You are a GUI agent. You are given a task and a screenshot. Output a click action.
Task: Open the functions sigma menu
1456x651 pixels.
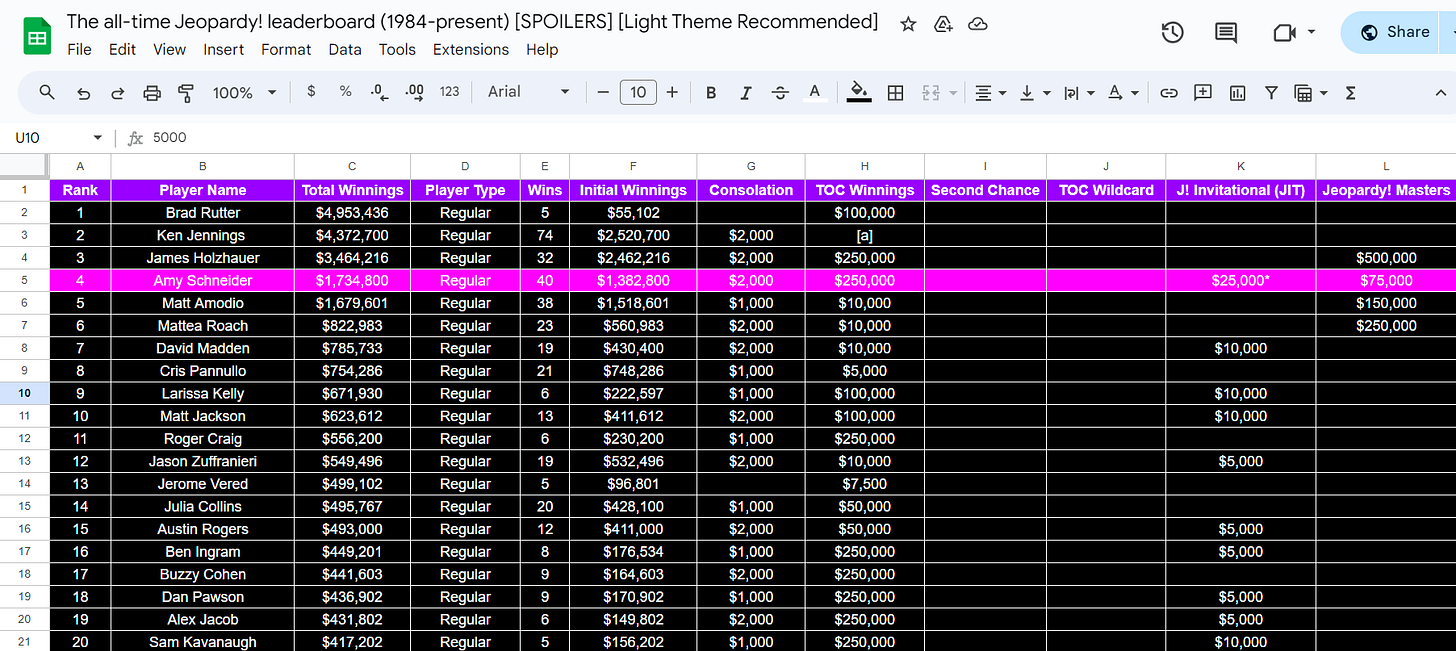(x=1350, y=92)
